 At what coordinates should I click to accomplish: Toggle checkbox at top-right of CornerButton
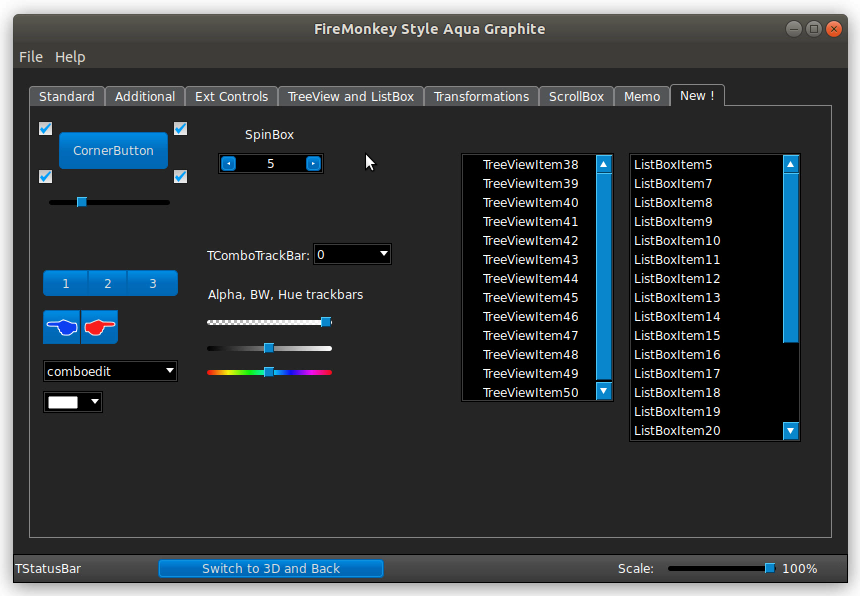pos(180,128)
